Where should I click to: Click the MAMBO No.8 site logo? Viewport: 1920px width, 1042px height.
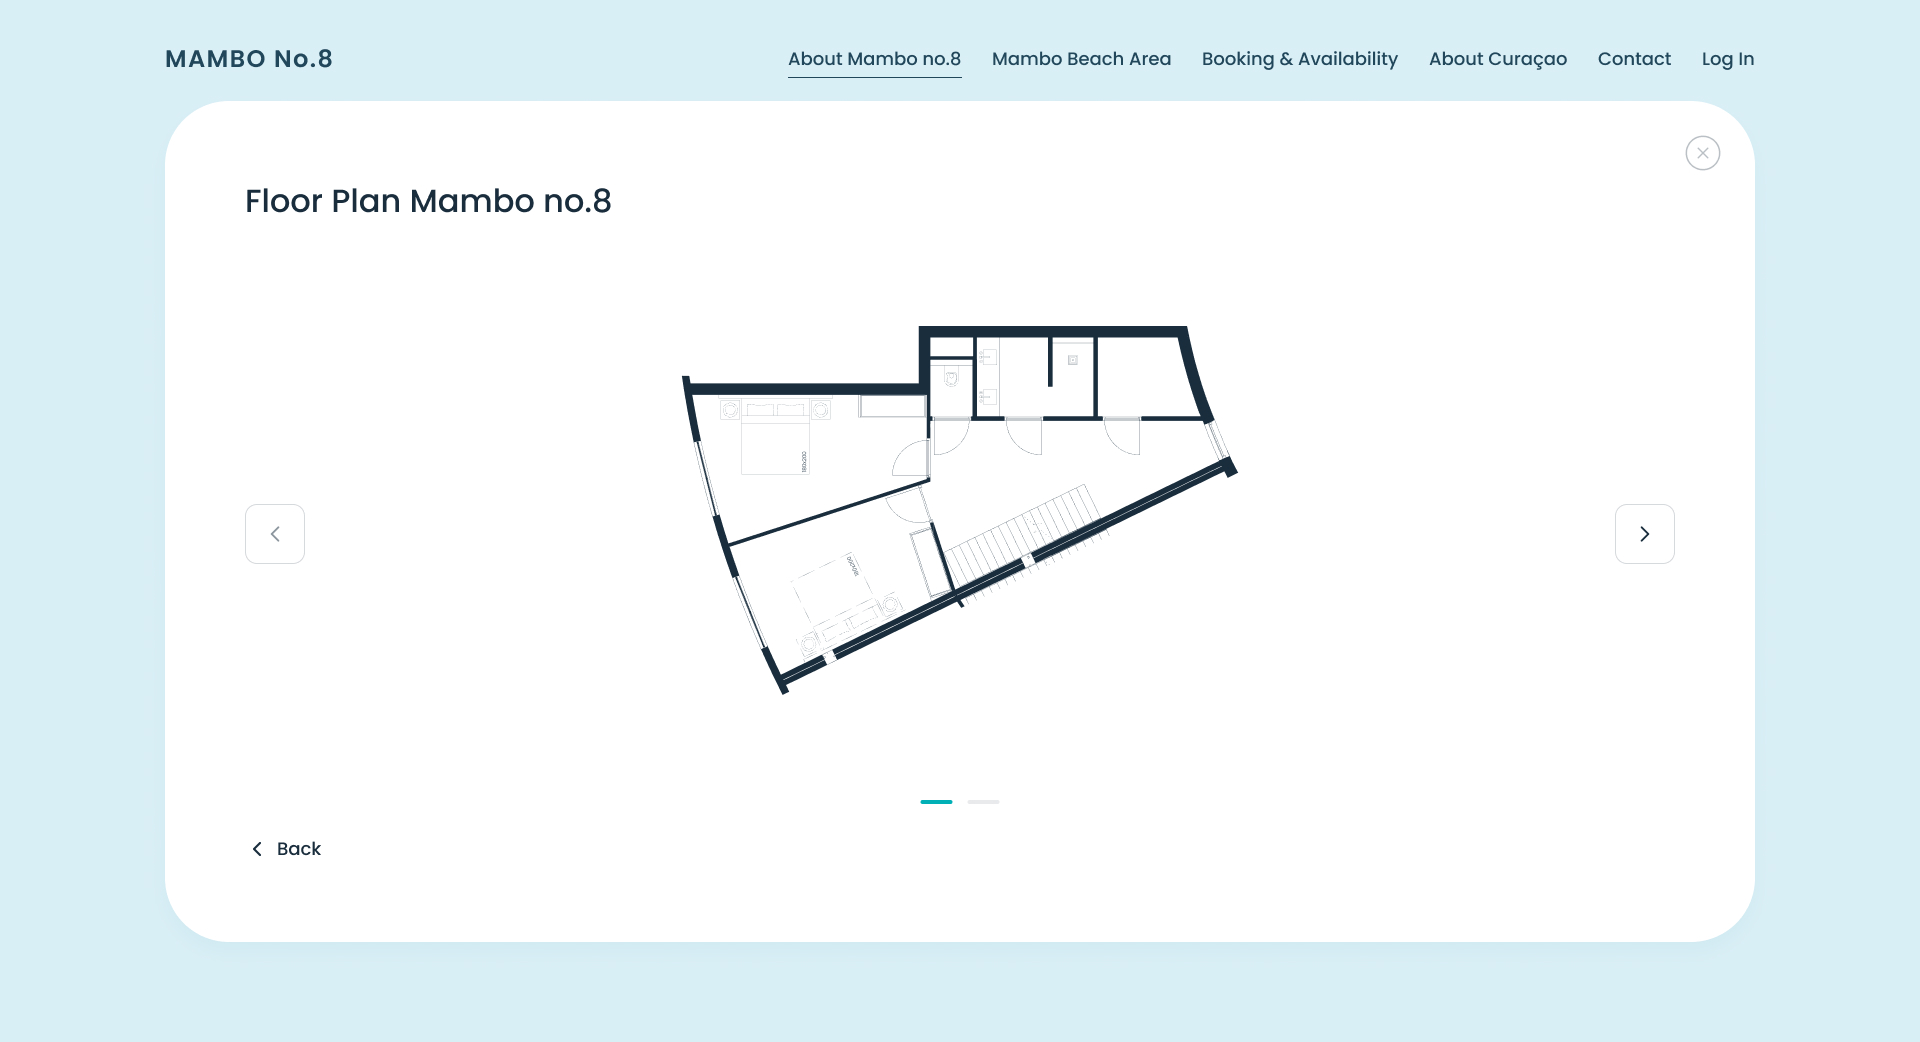click(249, 59)
